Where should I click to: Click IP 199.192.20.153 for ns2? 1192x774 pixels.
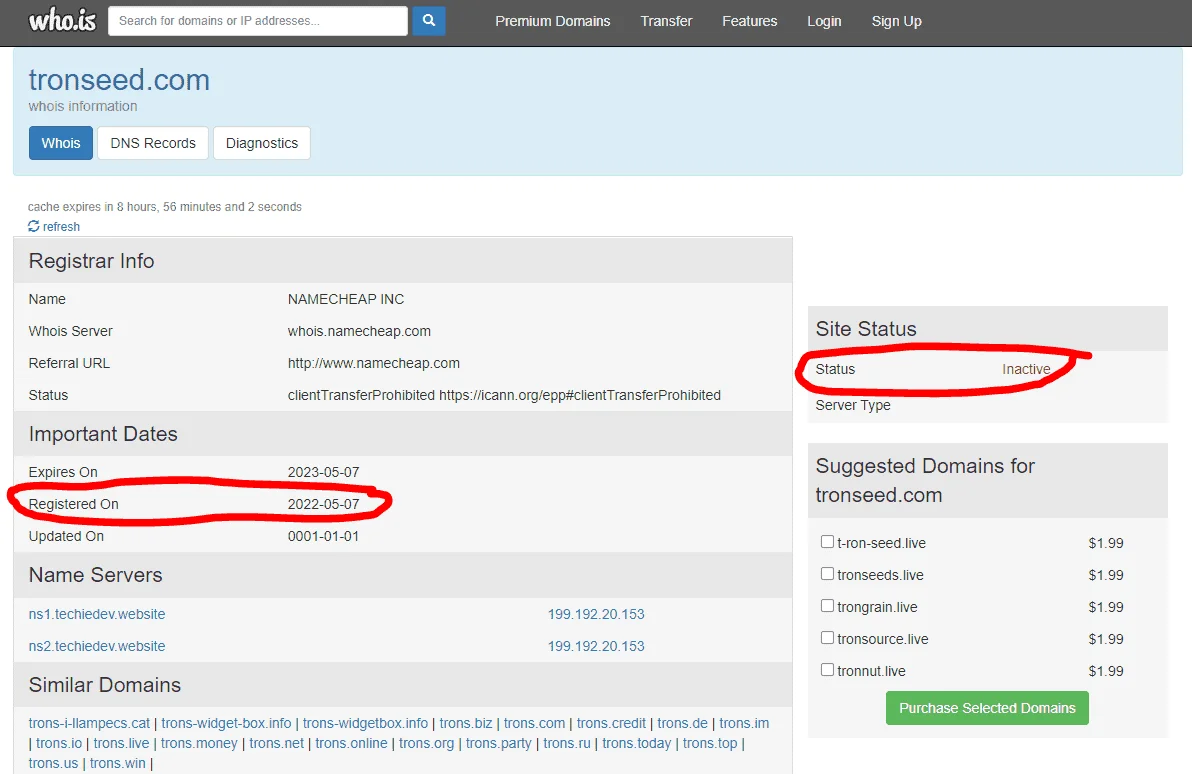[x=596, y=646]
